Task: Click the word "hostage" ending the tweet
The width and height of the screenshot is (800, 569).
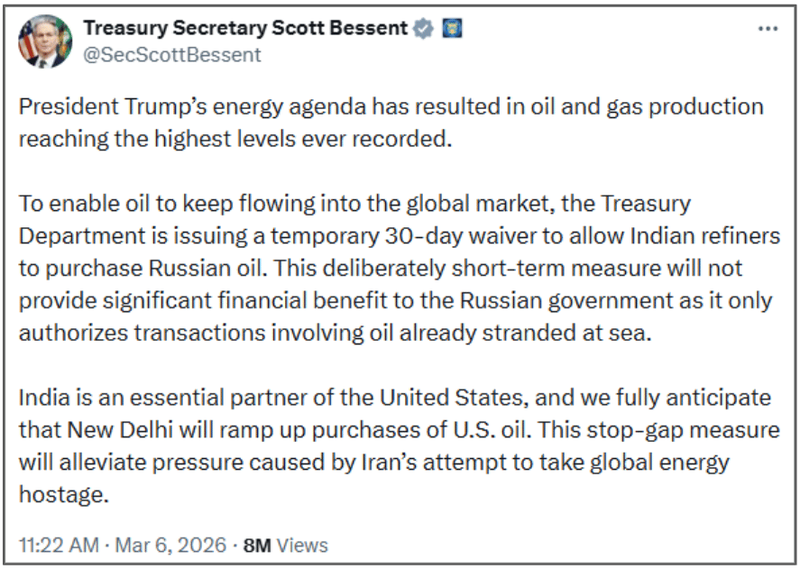Action: (x=62, y=495)
